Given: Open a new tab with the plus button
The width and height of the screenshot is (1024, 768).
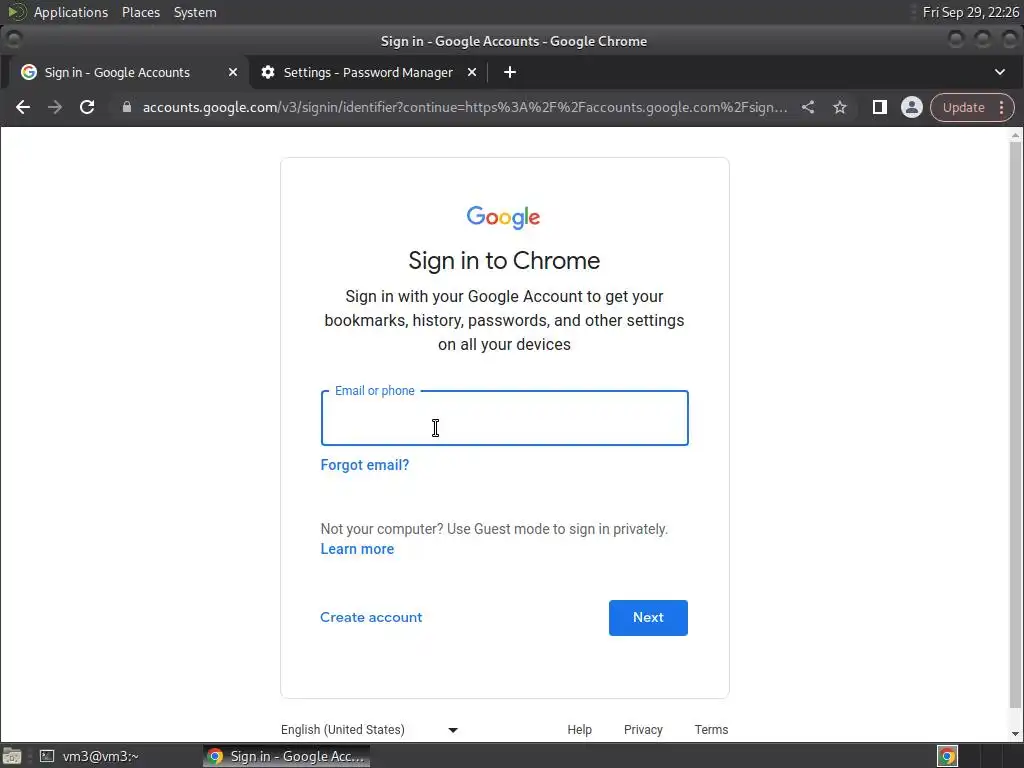Looking at the screenshot, I should [x=510, y=72].
